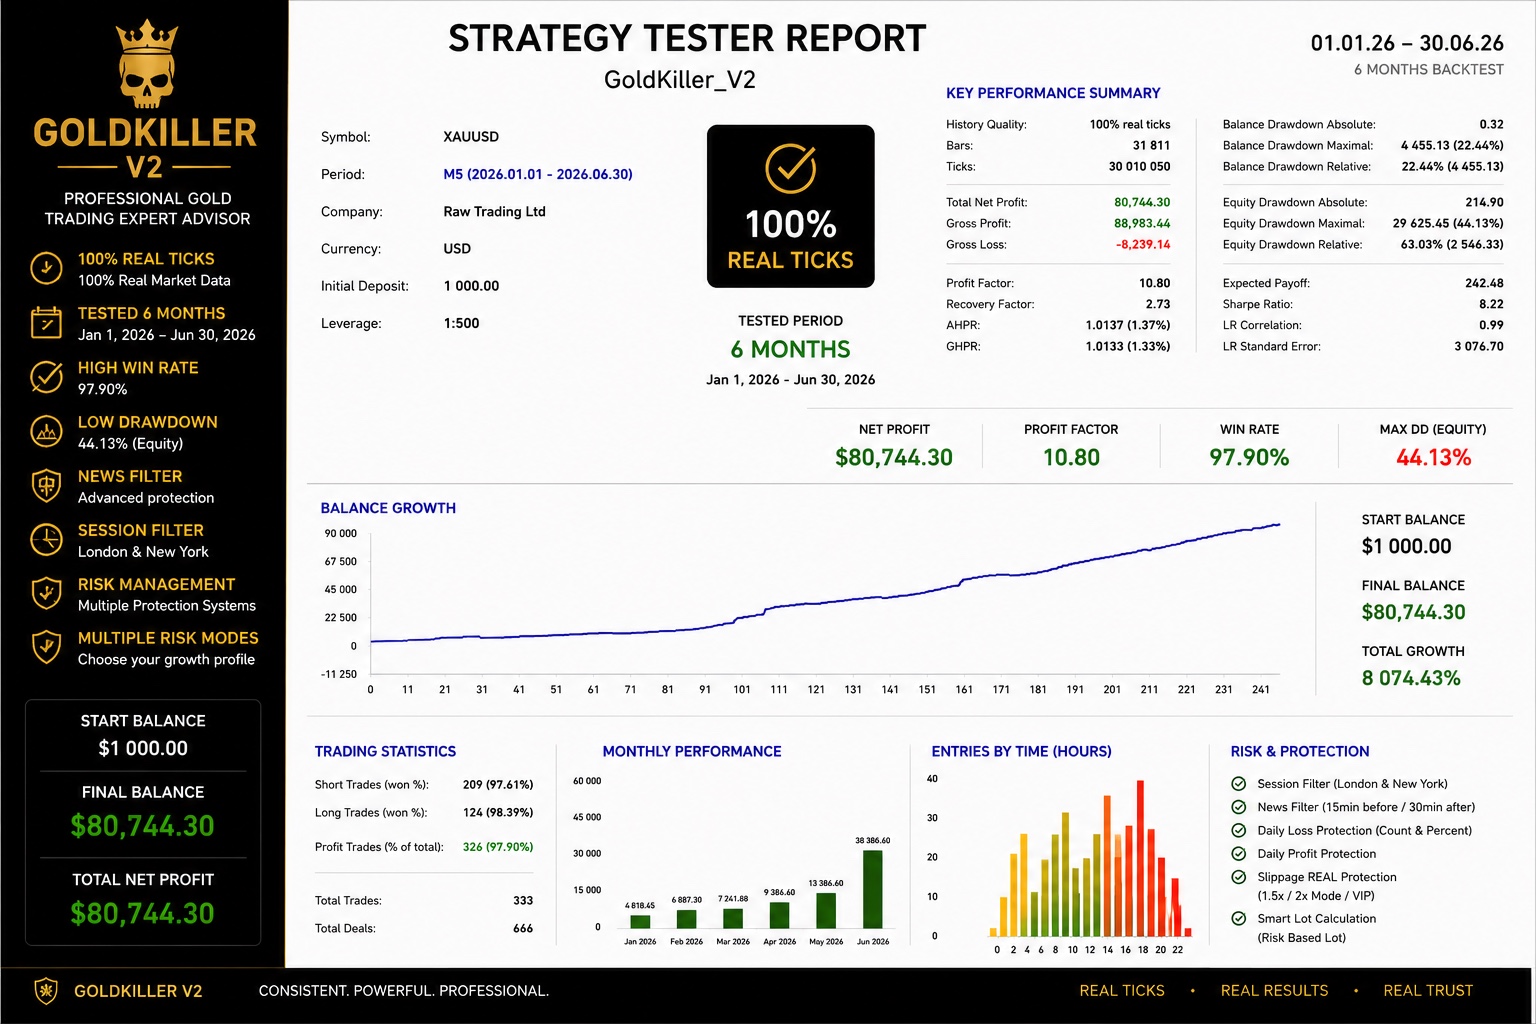Click the check icon beside News Filter (15min before)
This screenshot has height=1024, width=1536.
tap(1239, 807)
